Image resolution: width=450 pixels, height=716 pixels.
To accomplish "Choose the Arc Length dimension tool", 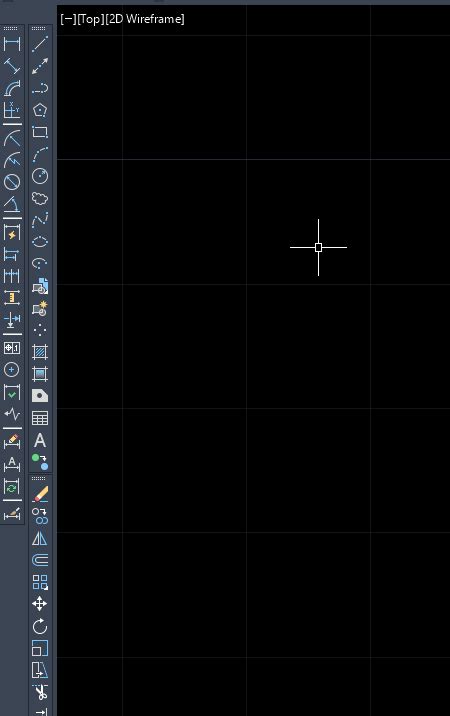I will pos(12,88).
